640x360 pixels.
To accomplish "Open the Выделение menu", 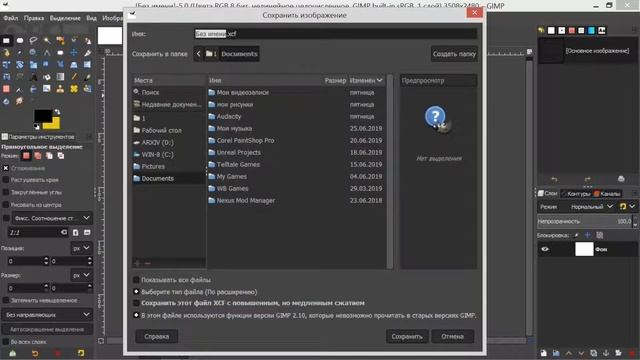I will (65, 18).
